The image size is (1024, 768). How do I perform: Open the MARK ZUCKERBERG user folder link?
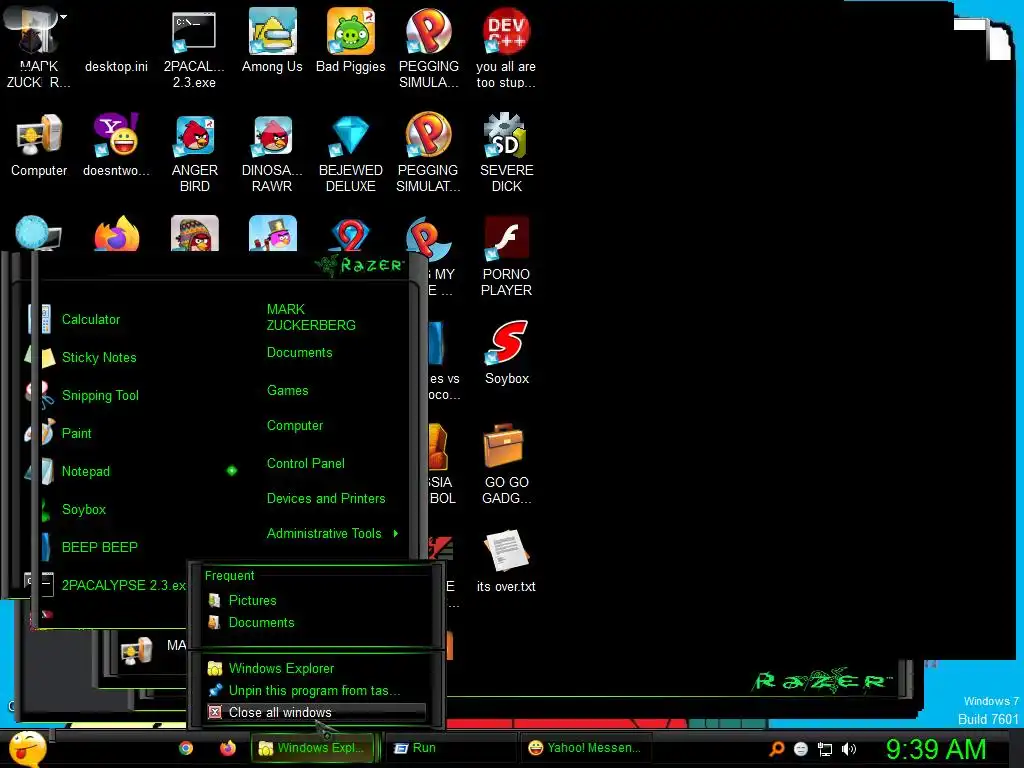coord(311,317)
